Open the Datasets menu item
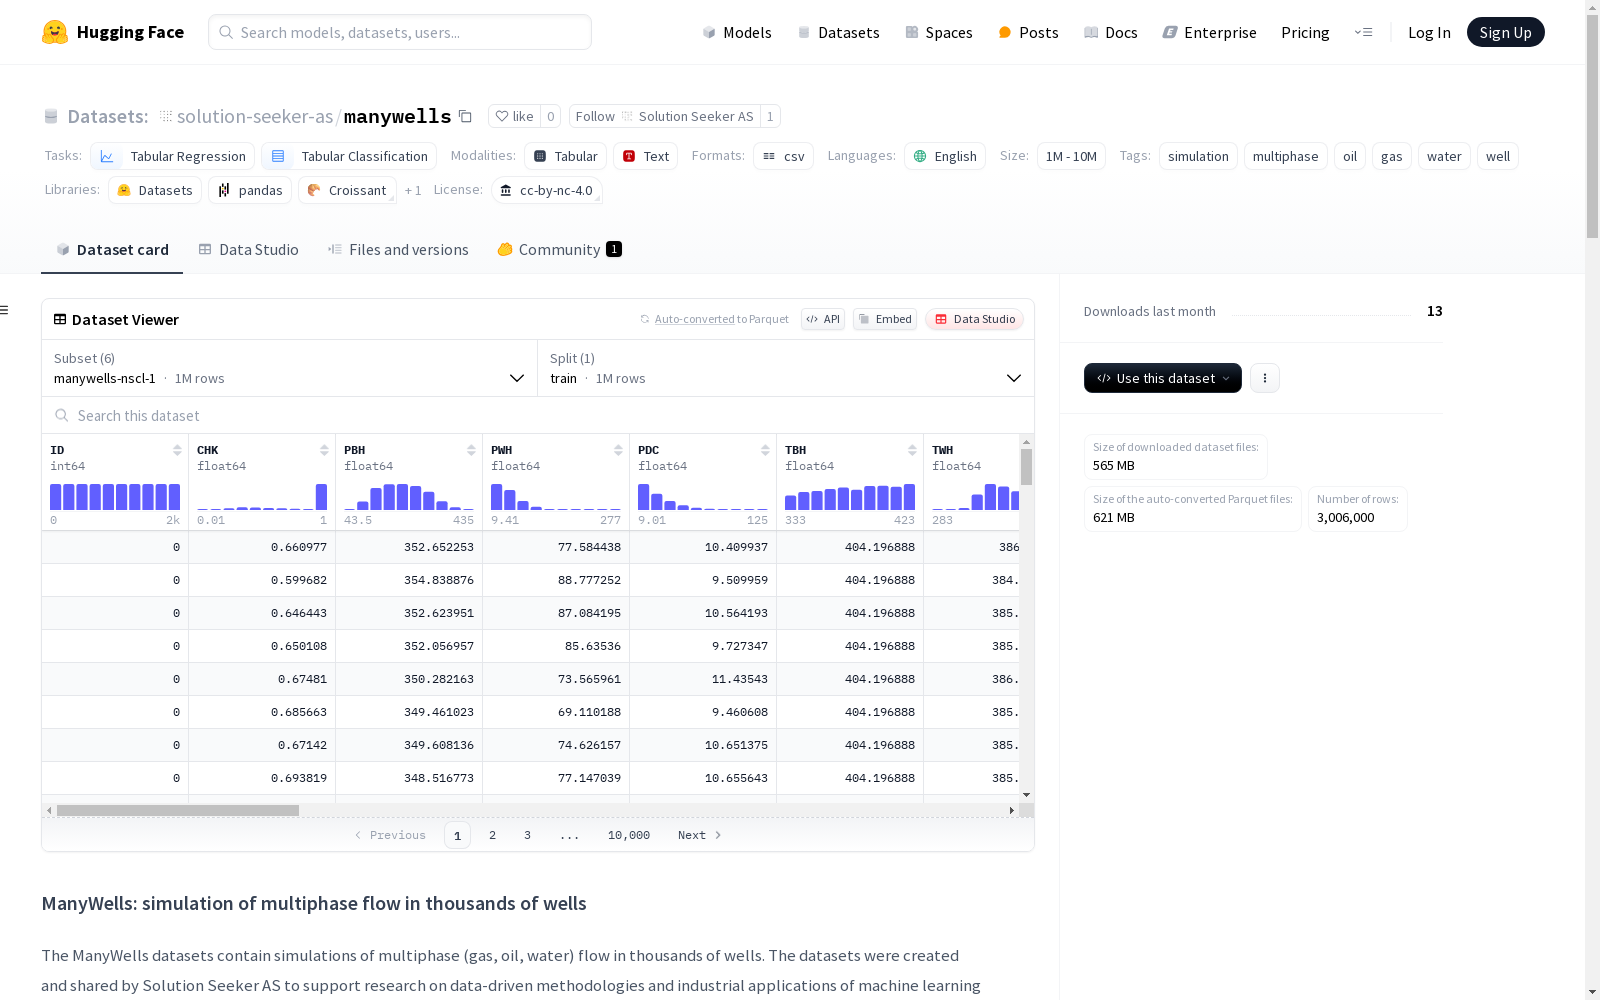The image size is (1600, 1000). 838,32
